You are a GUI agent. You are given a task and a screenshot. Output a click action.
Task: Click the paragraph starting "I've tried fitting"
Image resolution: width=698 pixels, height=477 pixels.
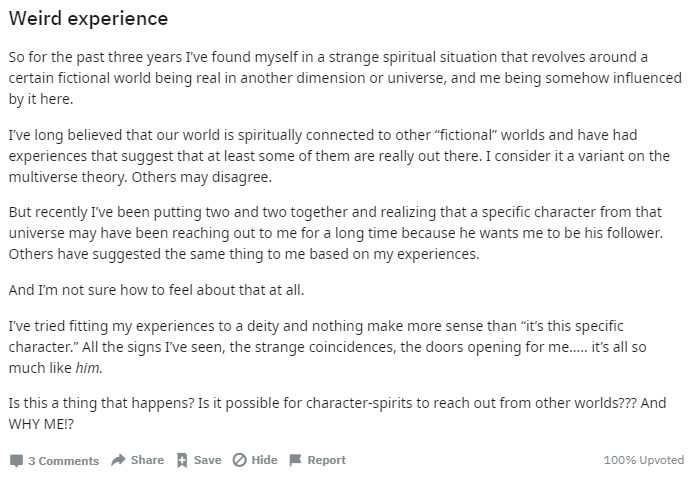click(x=328, y=347)
